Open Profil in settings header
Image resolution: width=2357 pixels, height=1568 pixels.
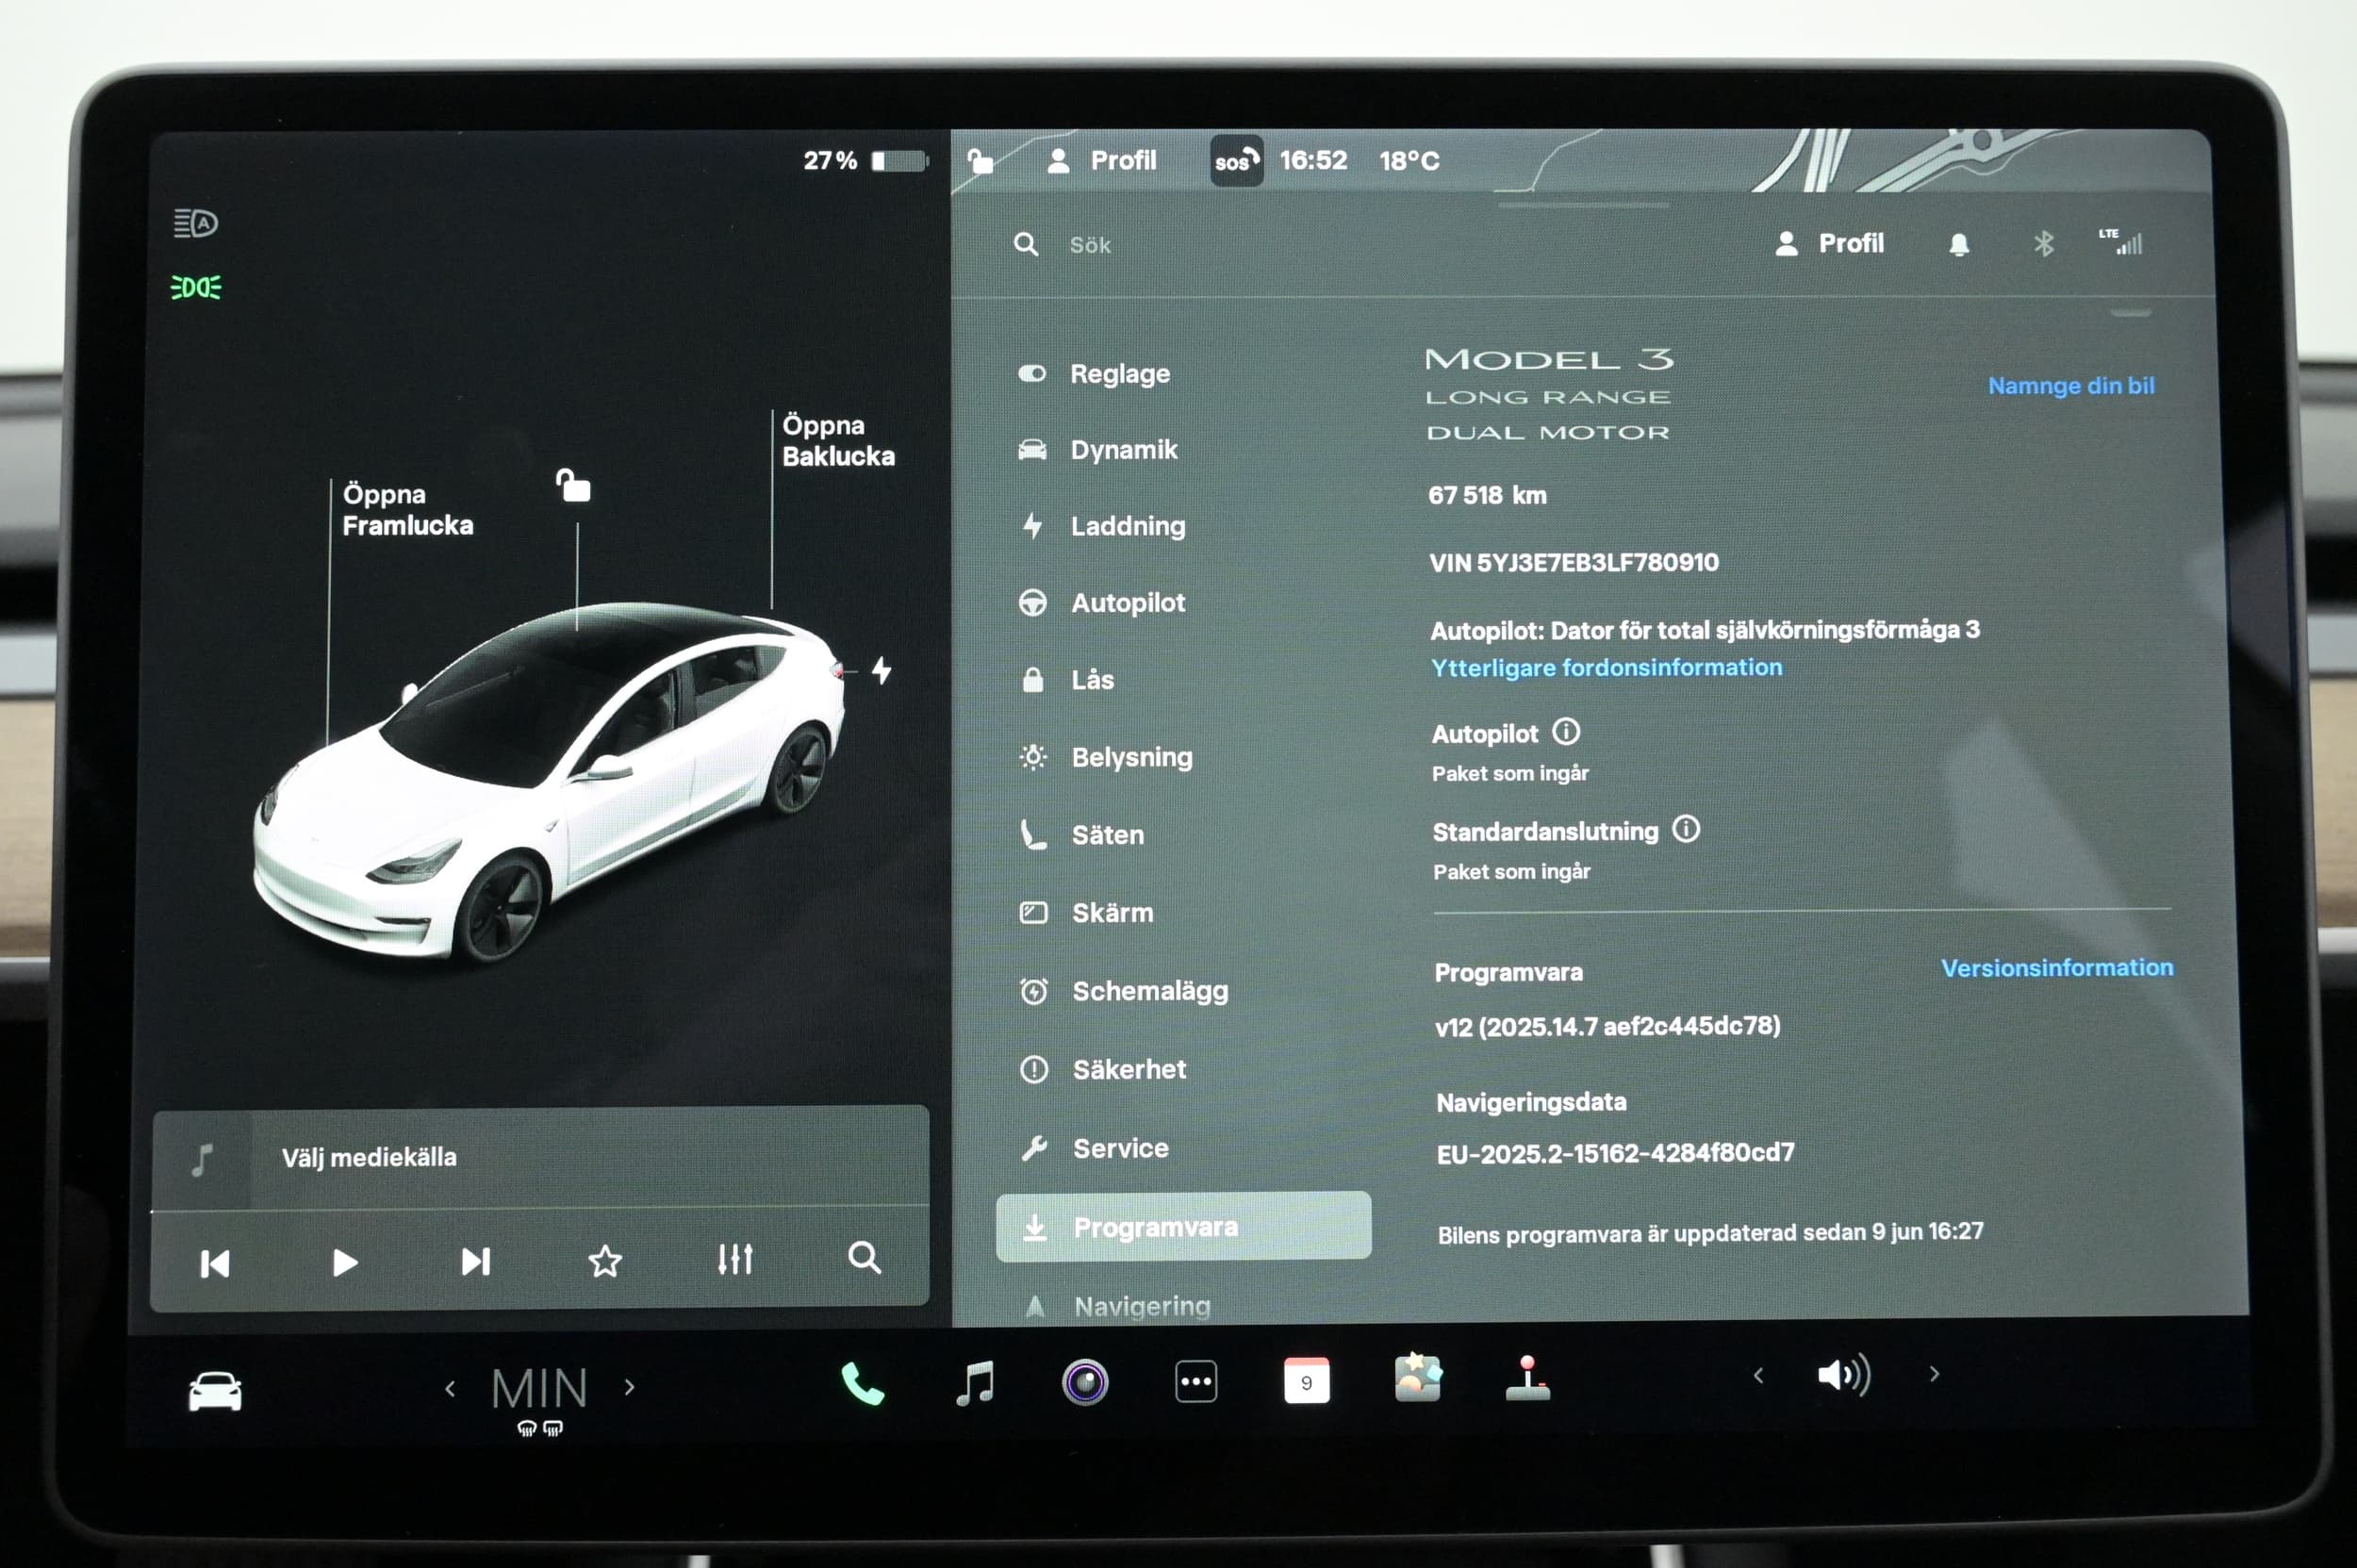[1829, 243]
